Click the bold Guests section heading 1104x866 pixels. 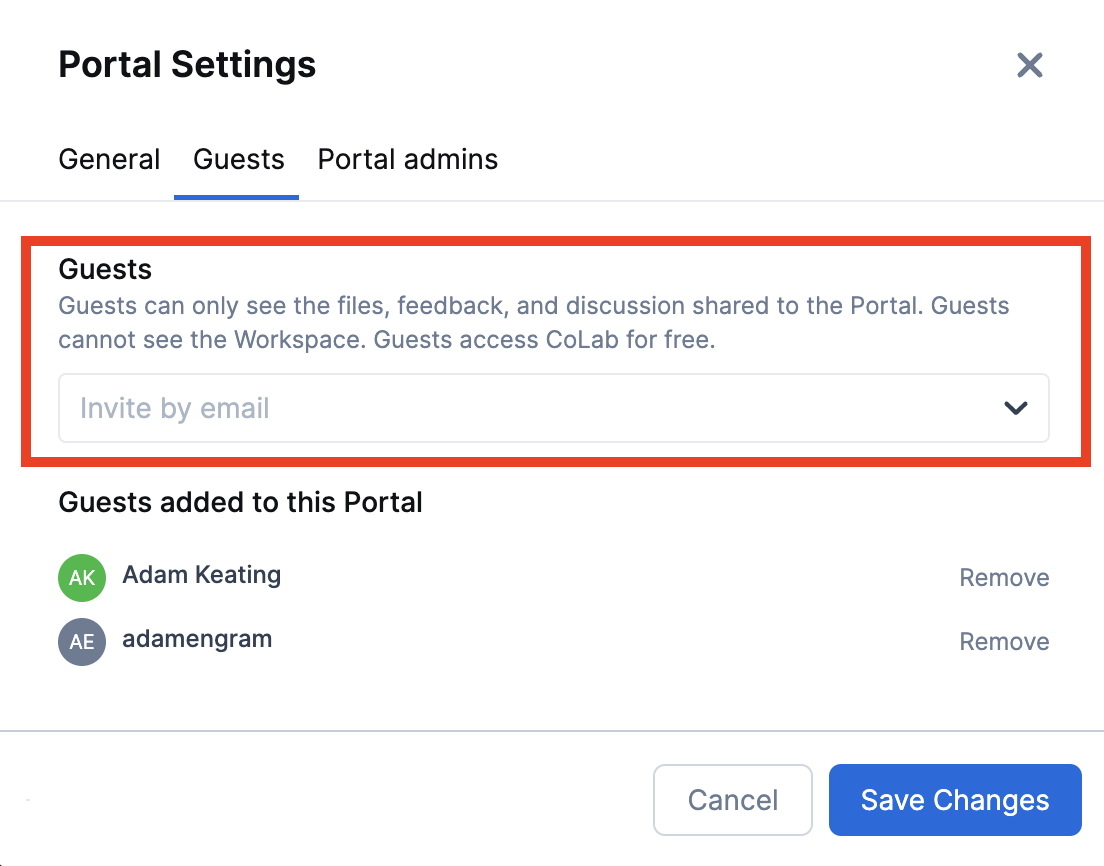click(105, 269)
